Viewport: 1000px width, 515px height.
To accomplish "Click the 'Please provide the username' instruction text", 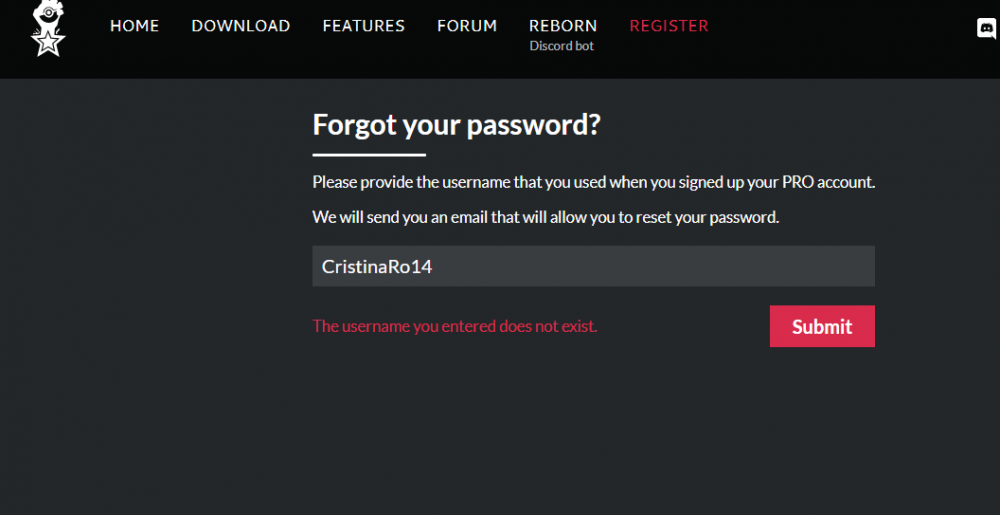I will [x=594, y=182].
